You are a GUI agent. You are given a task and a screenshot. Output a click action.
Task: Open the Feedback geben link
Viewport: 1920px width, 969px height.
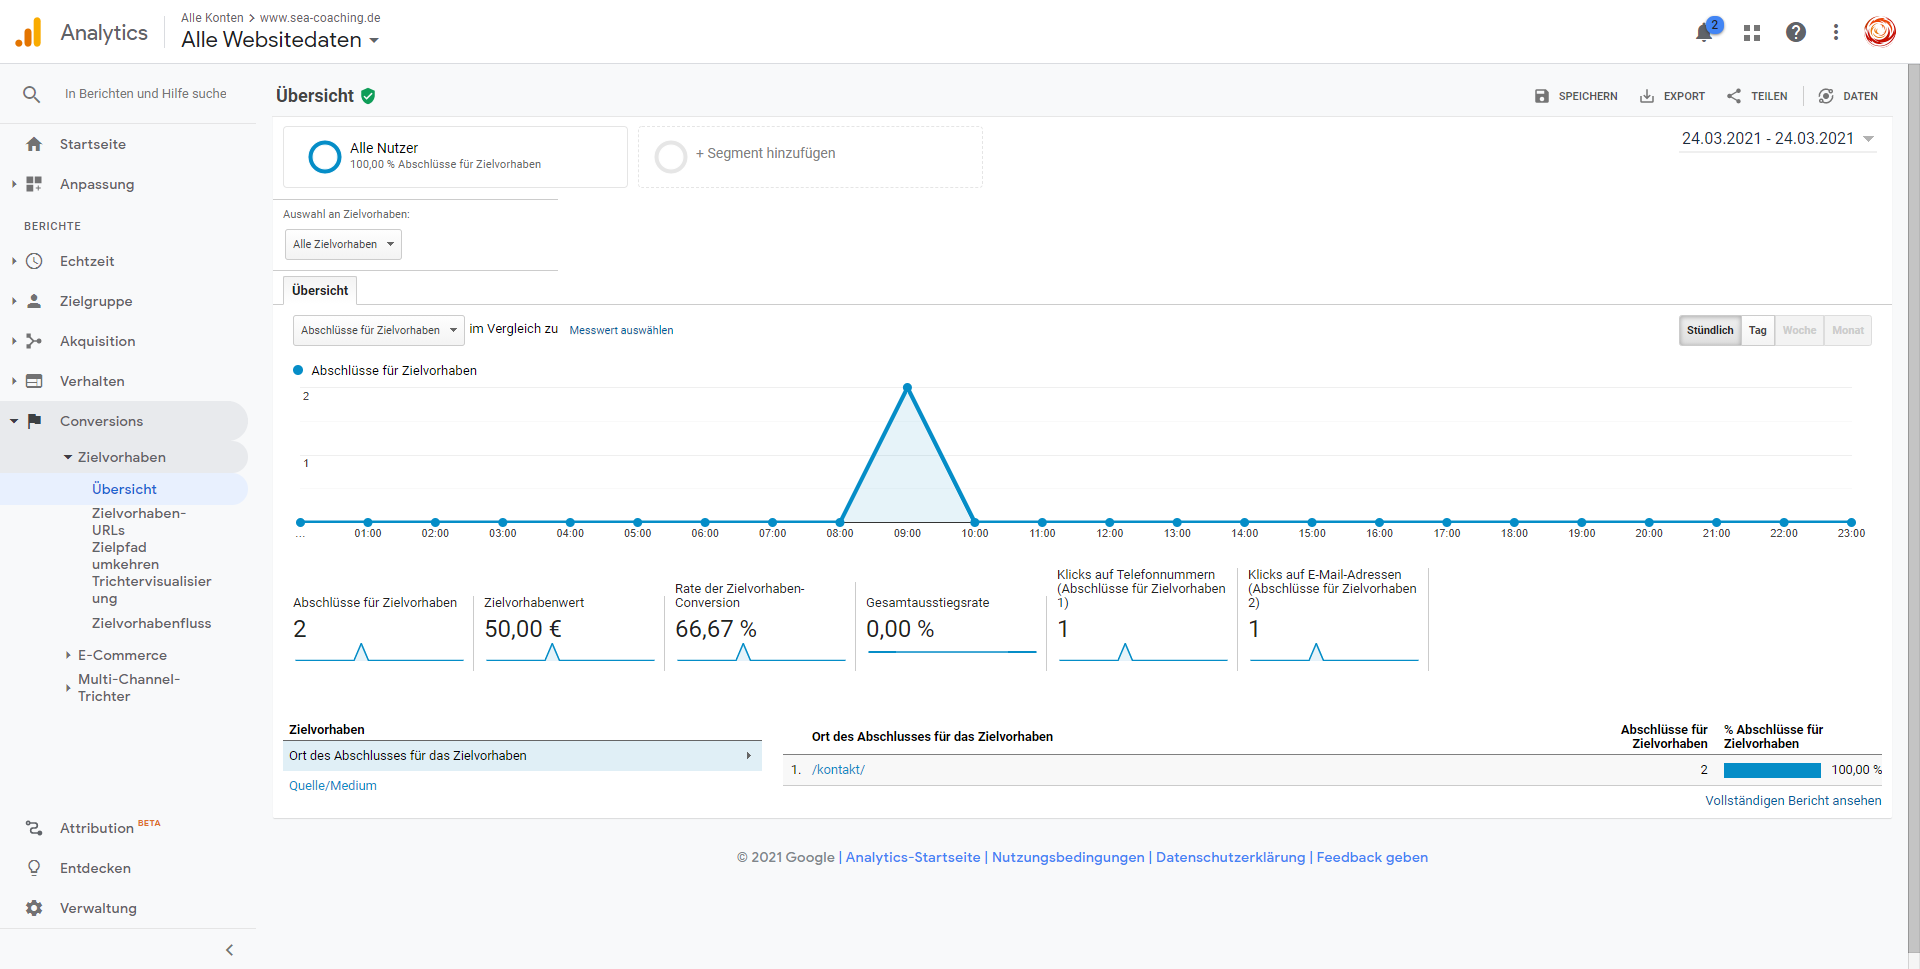point(1372,857)
